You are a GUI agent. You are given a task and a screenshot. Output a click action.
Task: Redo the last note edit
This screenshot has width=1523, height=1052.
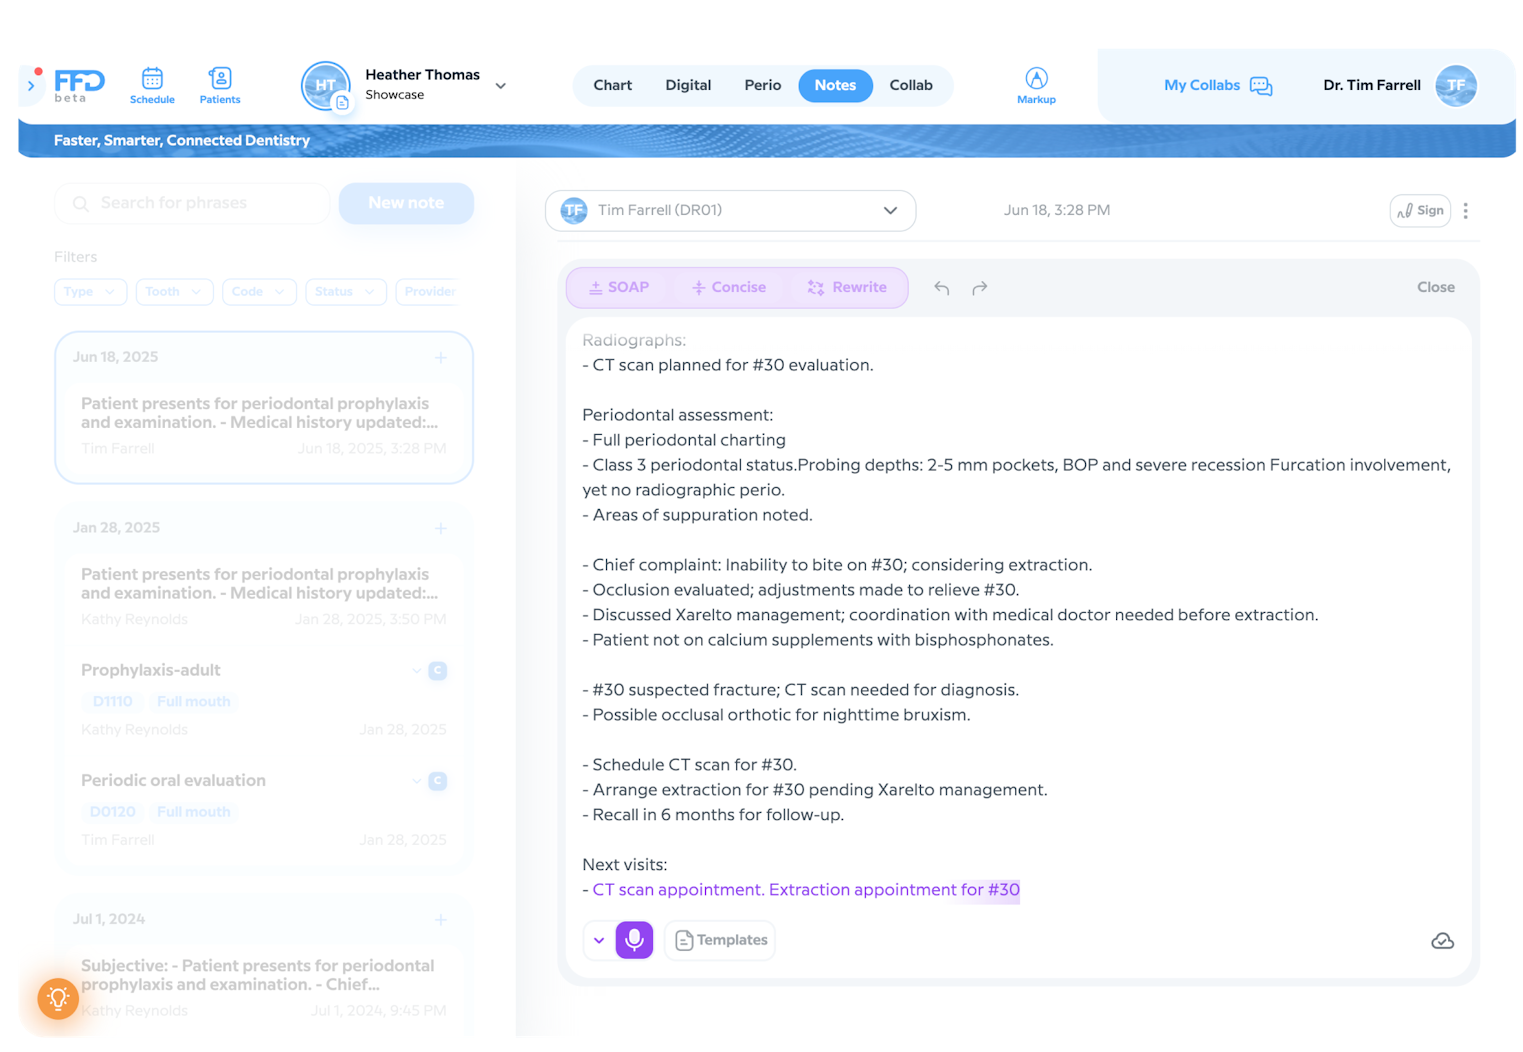coord(980,288)
